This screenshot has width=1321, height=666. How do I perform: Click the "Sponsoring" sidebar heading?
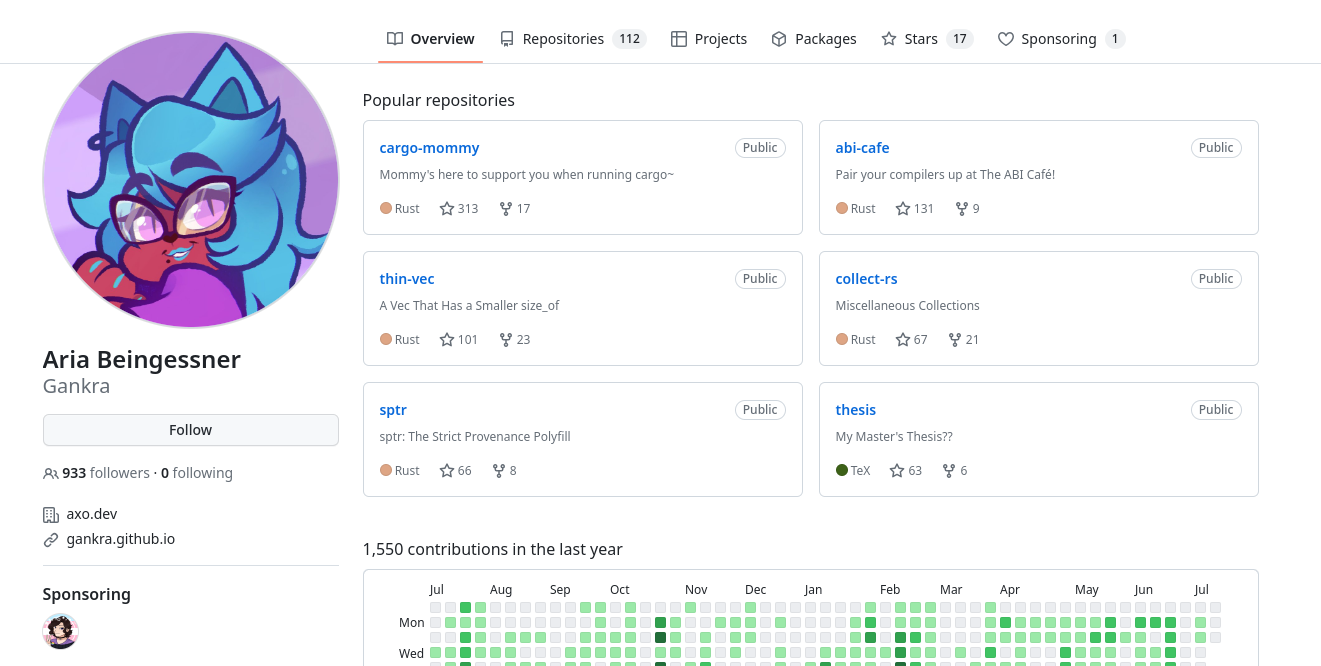(x=87, y=595)
